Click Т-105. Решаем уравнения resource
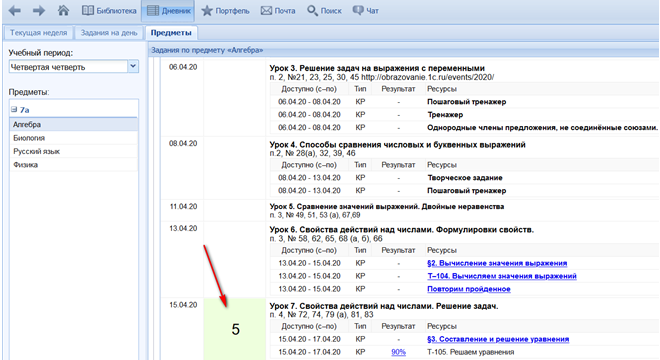The width and height of the screenshot is (660, 360). pos(471,352)
